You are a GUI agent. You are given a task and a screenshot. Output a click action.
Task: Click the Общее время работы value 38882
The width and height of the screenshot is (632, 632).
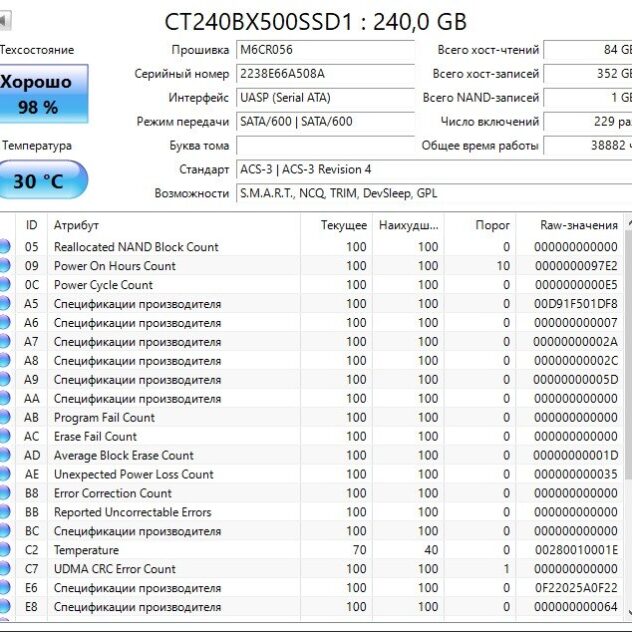pyautogui.click(x=588, y=146)
